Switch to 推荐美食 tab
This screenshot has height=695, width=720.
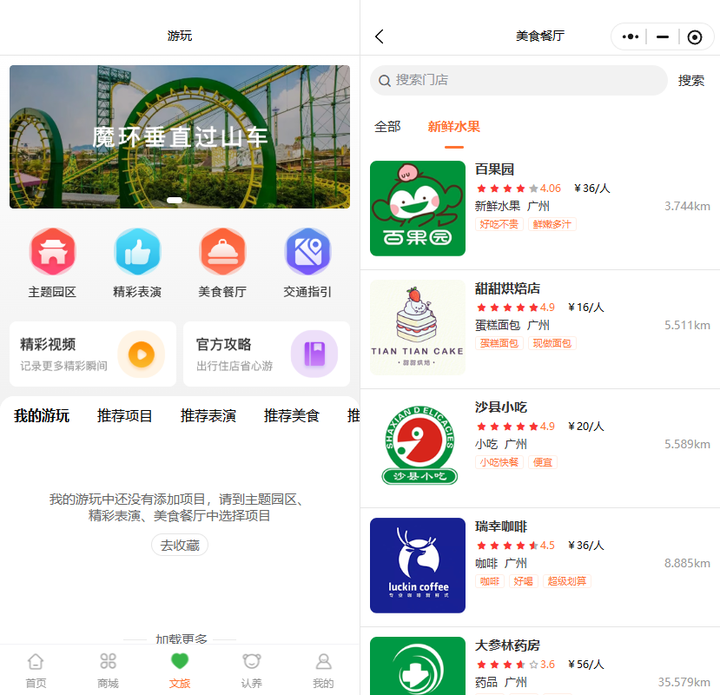[x=292, y=416]
